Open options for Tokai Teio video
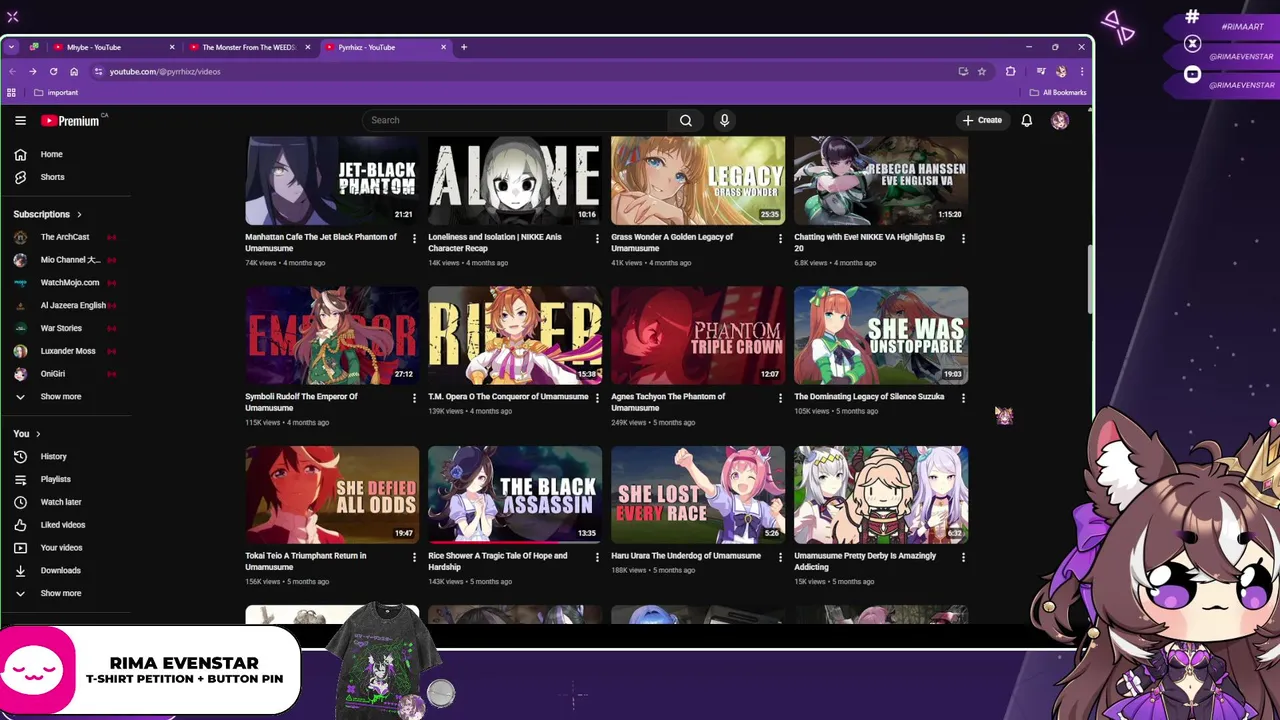 414,557
